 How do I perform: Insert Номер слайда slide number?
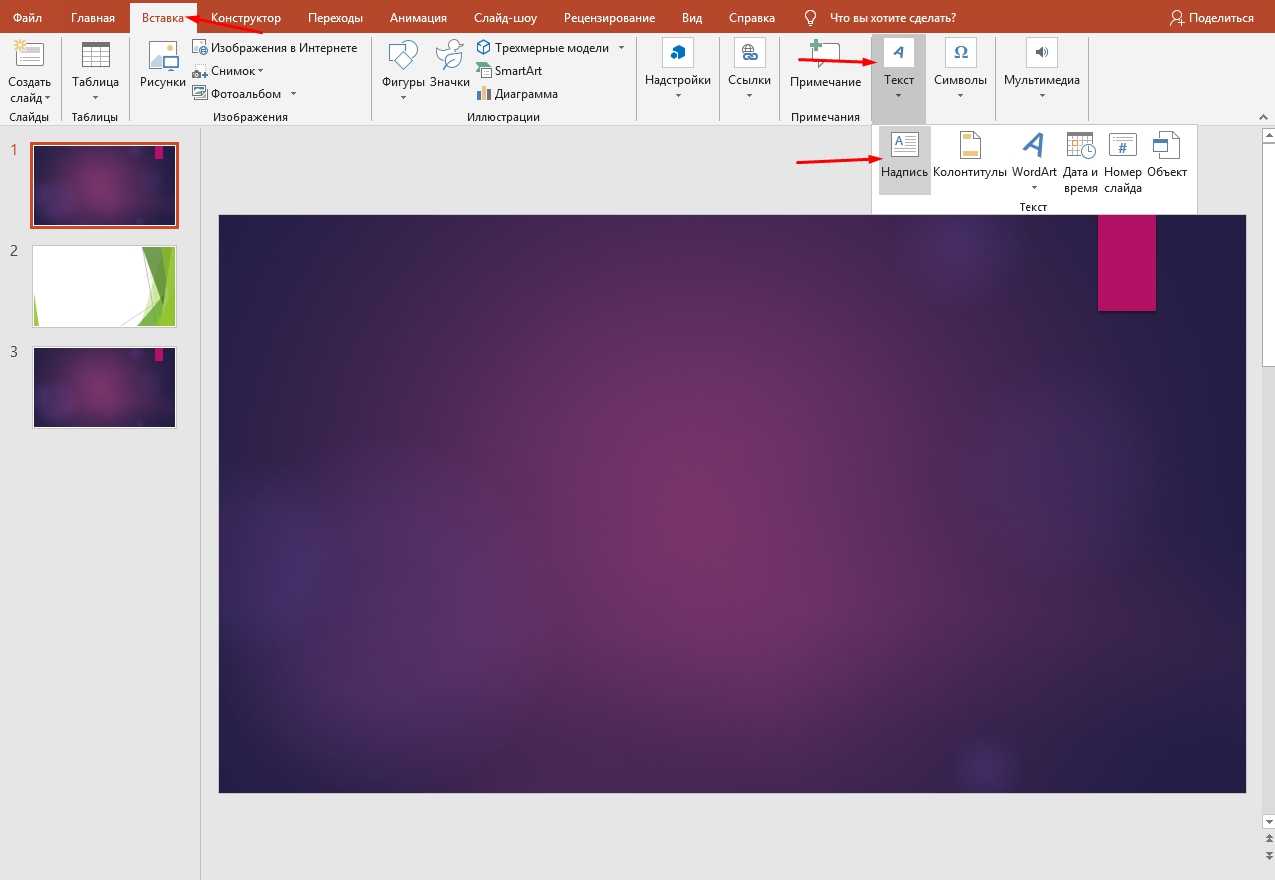(1122, 147)
